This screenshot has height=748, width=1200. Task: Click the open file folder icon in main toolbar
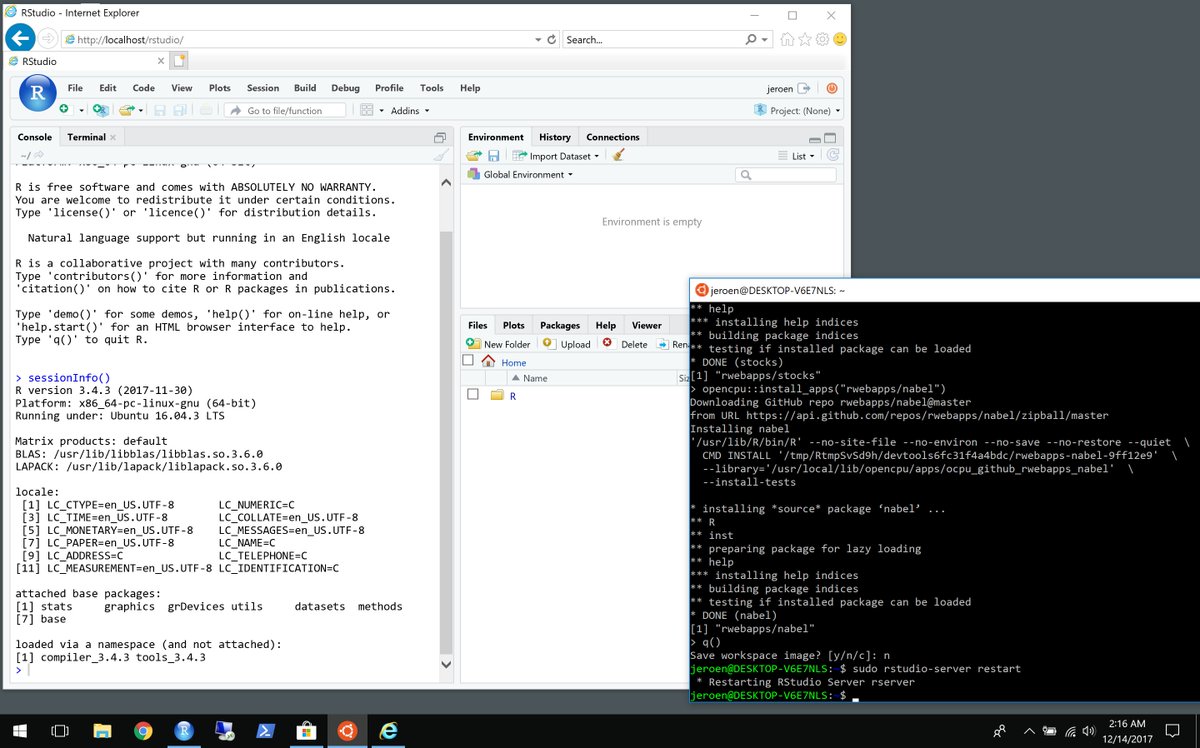coord(126,110)
